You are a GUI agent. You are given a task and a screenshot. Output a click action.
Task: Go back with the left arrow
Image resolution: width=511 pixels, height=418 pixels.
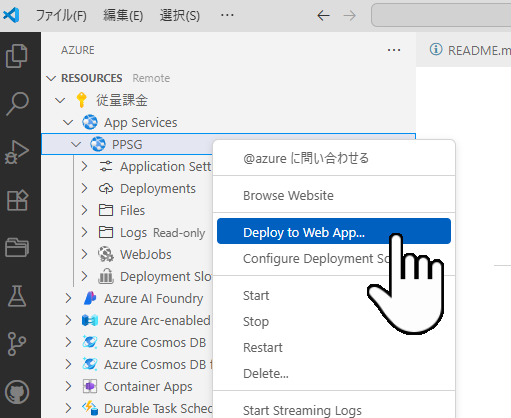(x=323, y=15)
